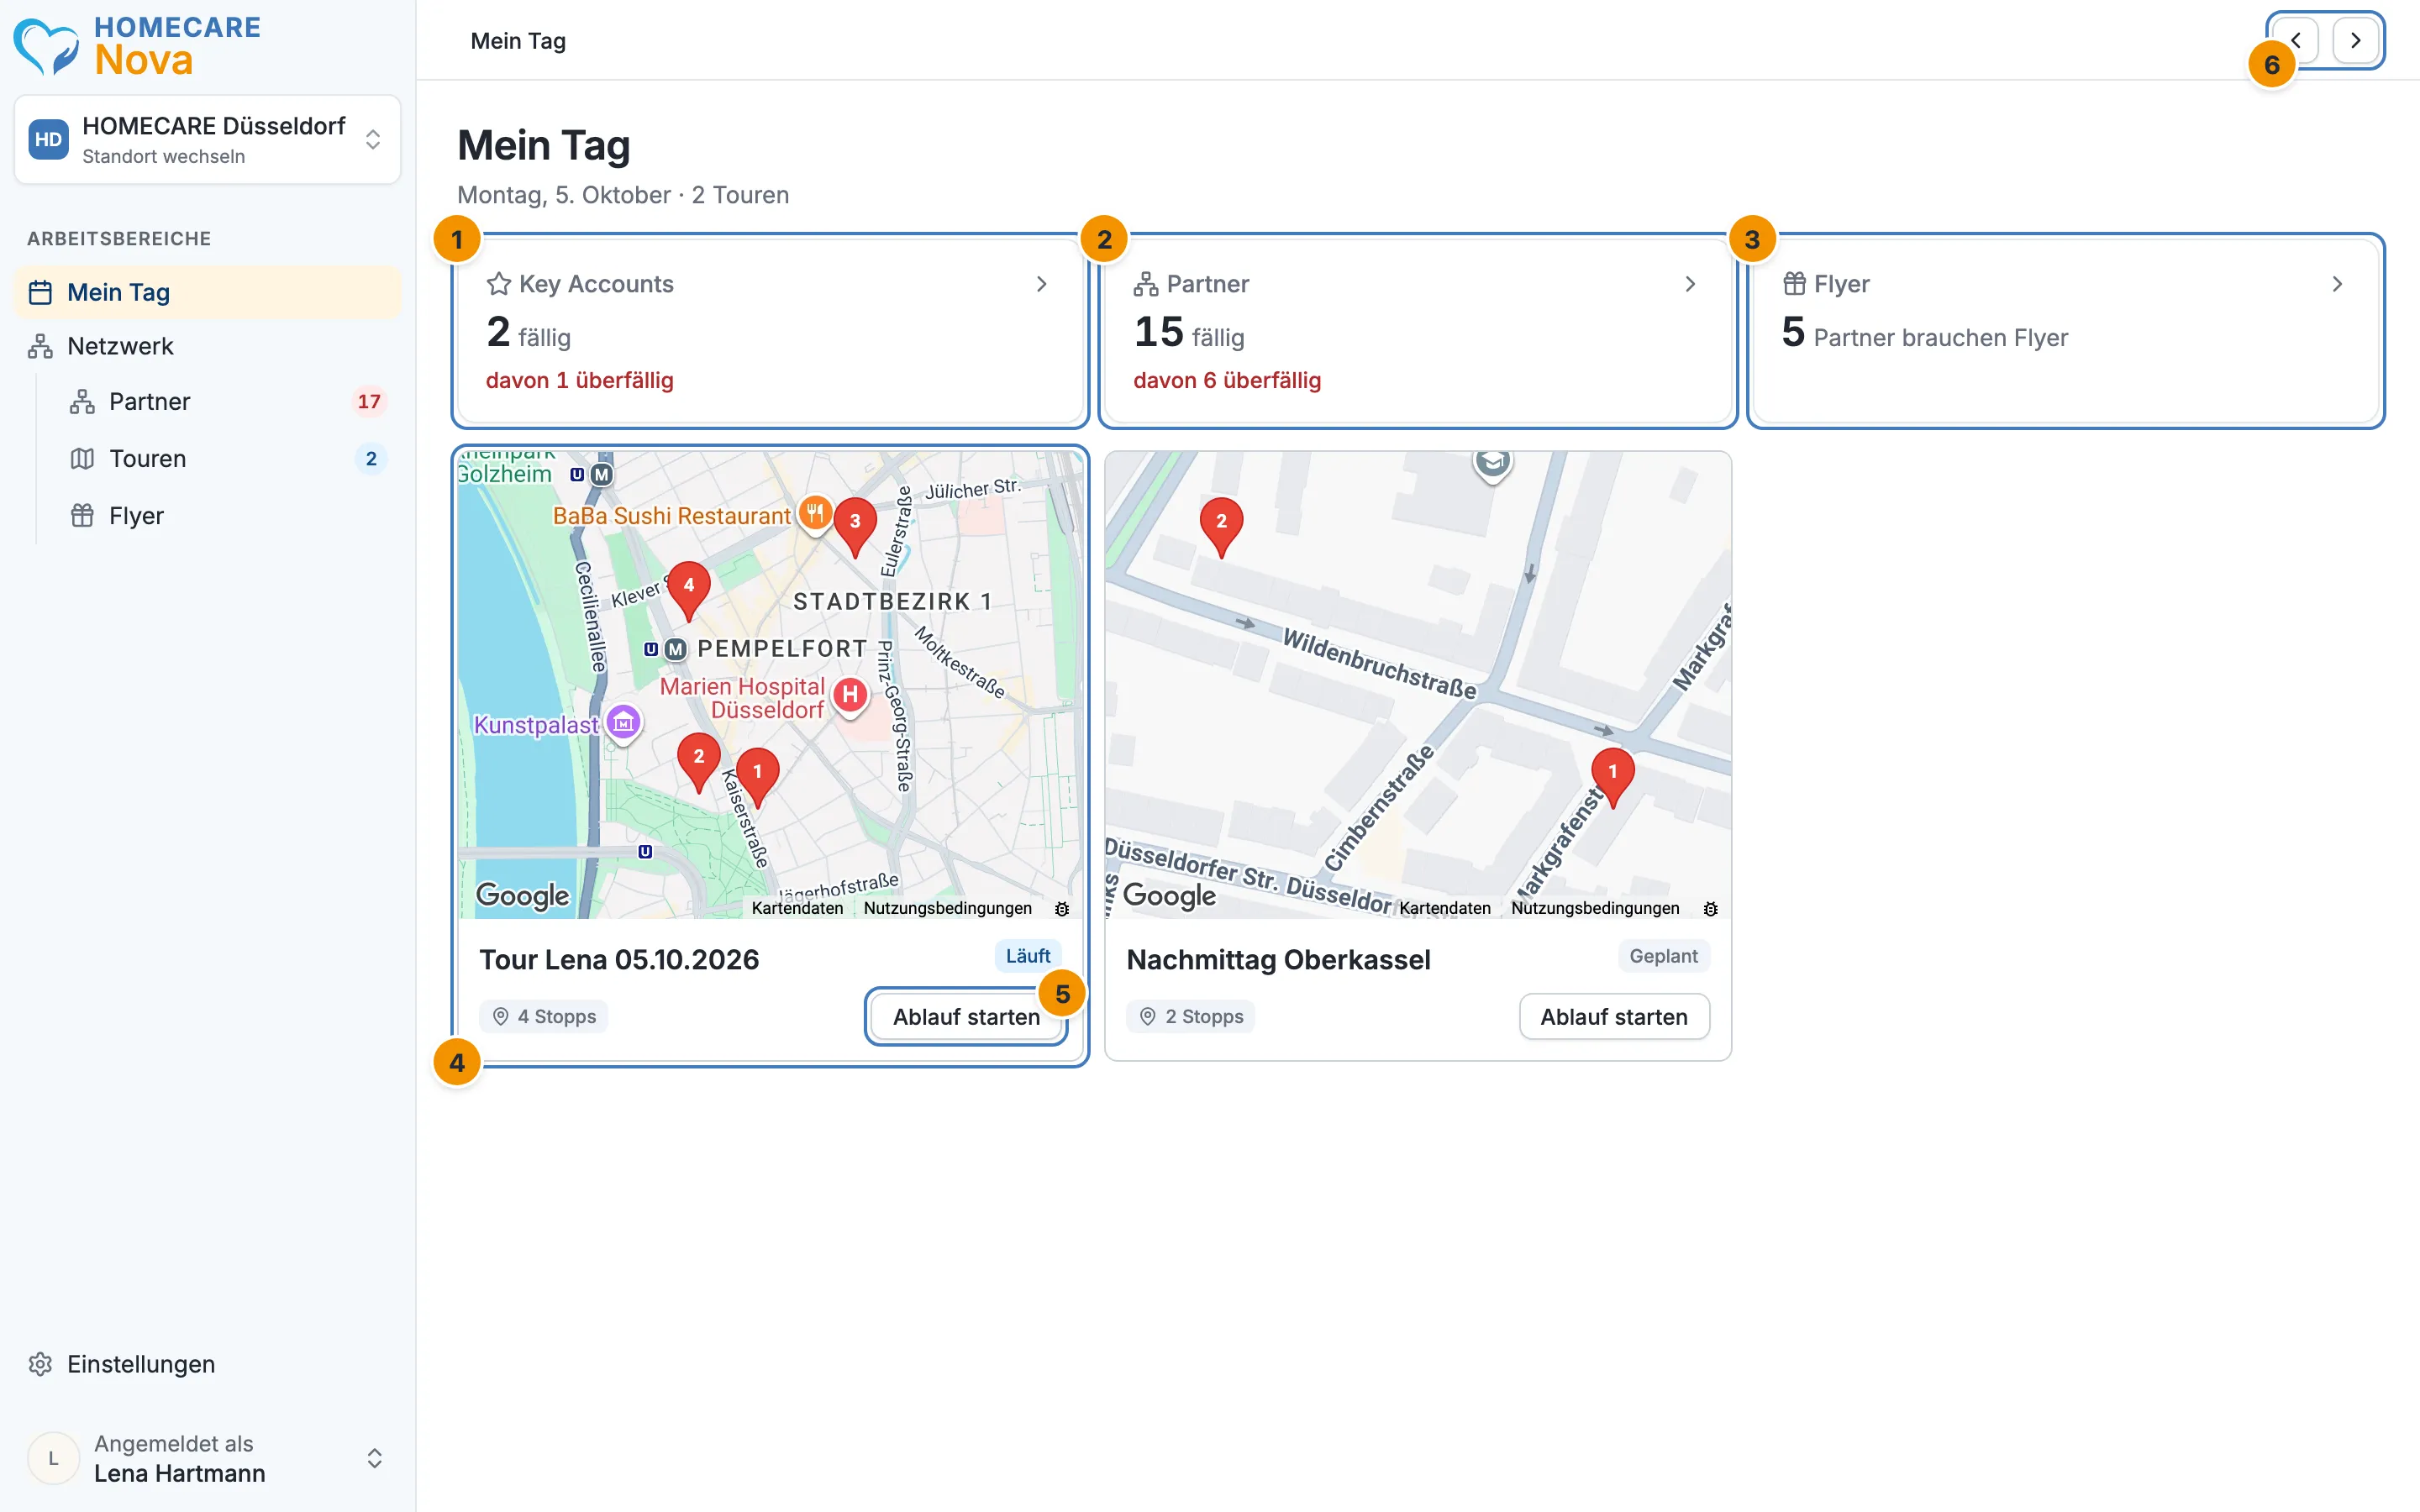Click '5 Partner brauchen Flyer' text
This screenshot has height=1512, width=2420.
[x=1925, y=333]
